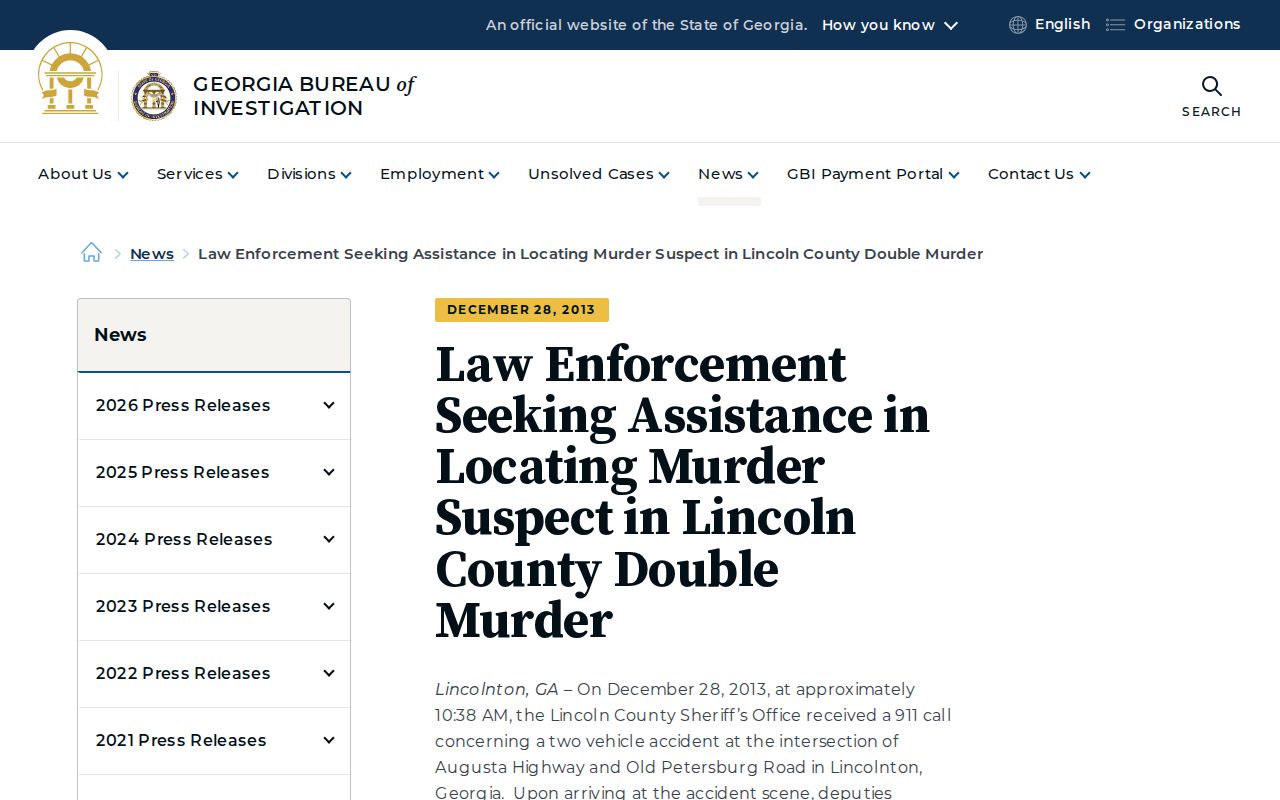This screenshot has width=1280, height=800.
Task: Click the December 28, 2013 date badge
Action: point(522,310)
